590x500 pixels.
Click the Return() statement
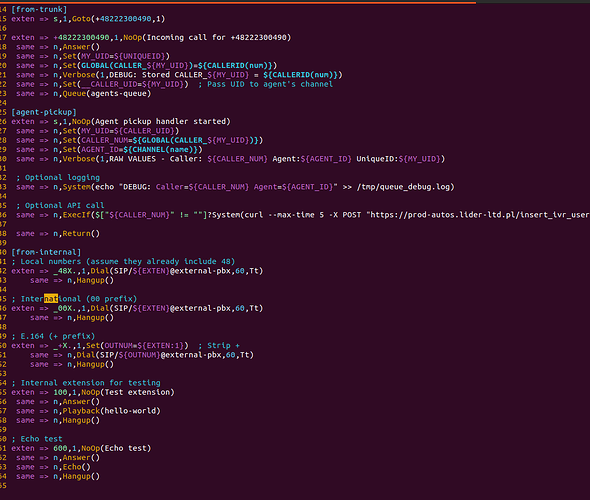point(81,234)
